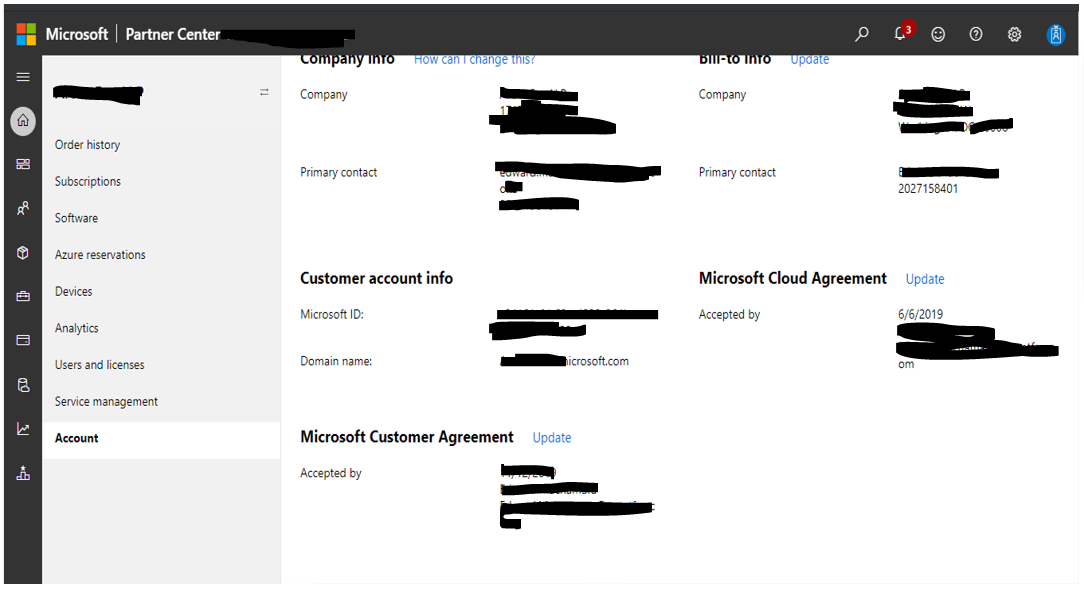Go to Users and licenses
1084x606 pixels.
point(100,364)
